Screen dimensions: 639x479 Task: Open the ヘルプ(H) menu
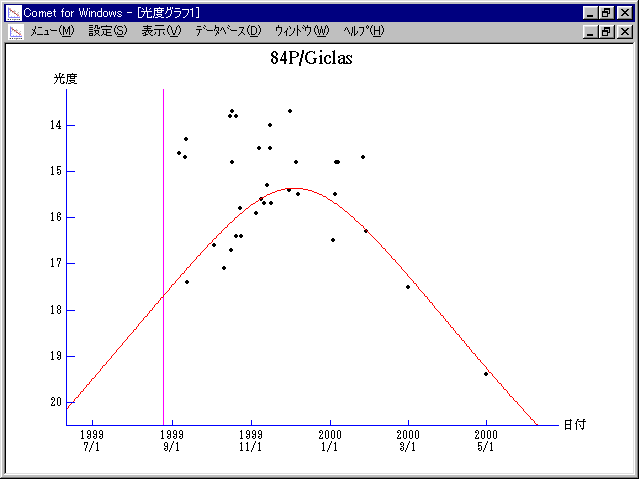(x=364, y=31)
